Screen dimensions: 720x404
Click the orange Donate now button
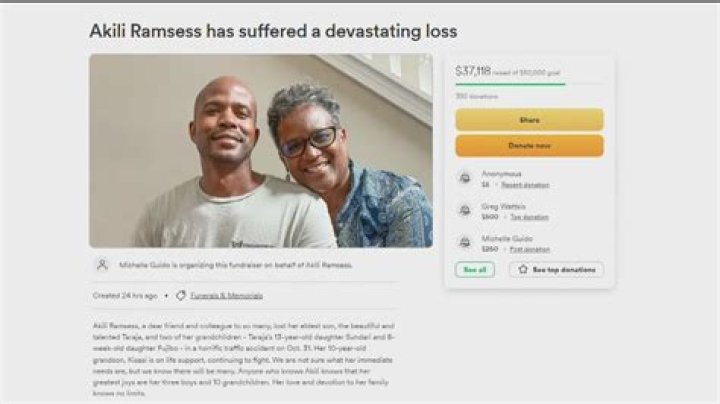point(529,146)
